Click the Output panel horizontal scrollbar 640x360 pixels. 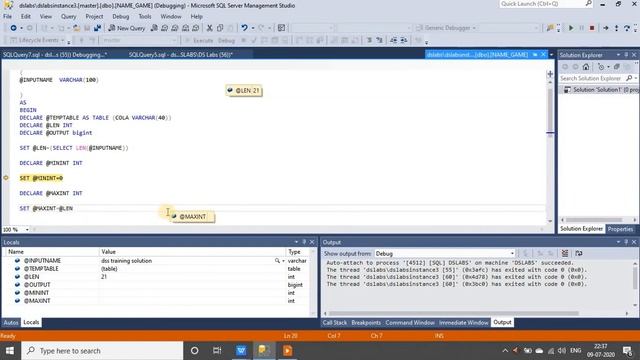[453, 313]
